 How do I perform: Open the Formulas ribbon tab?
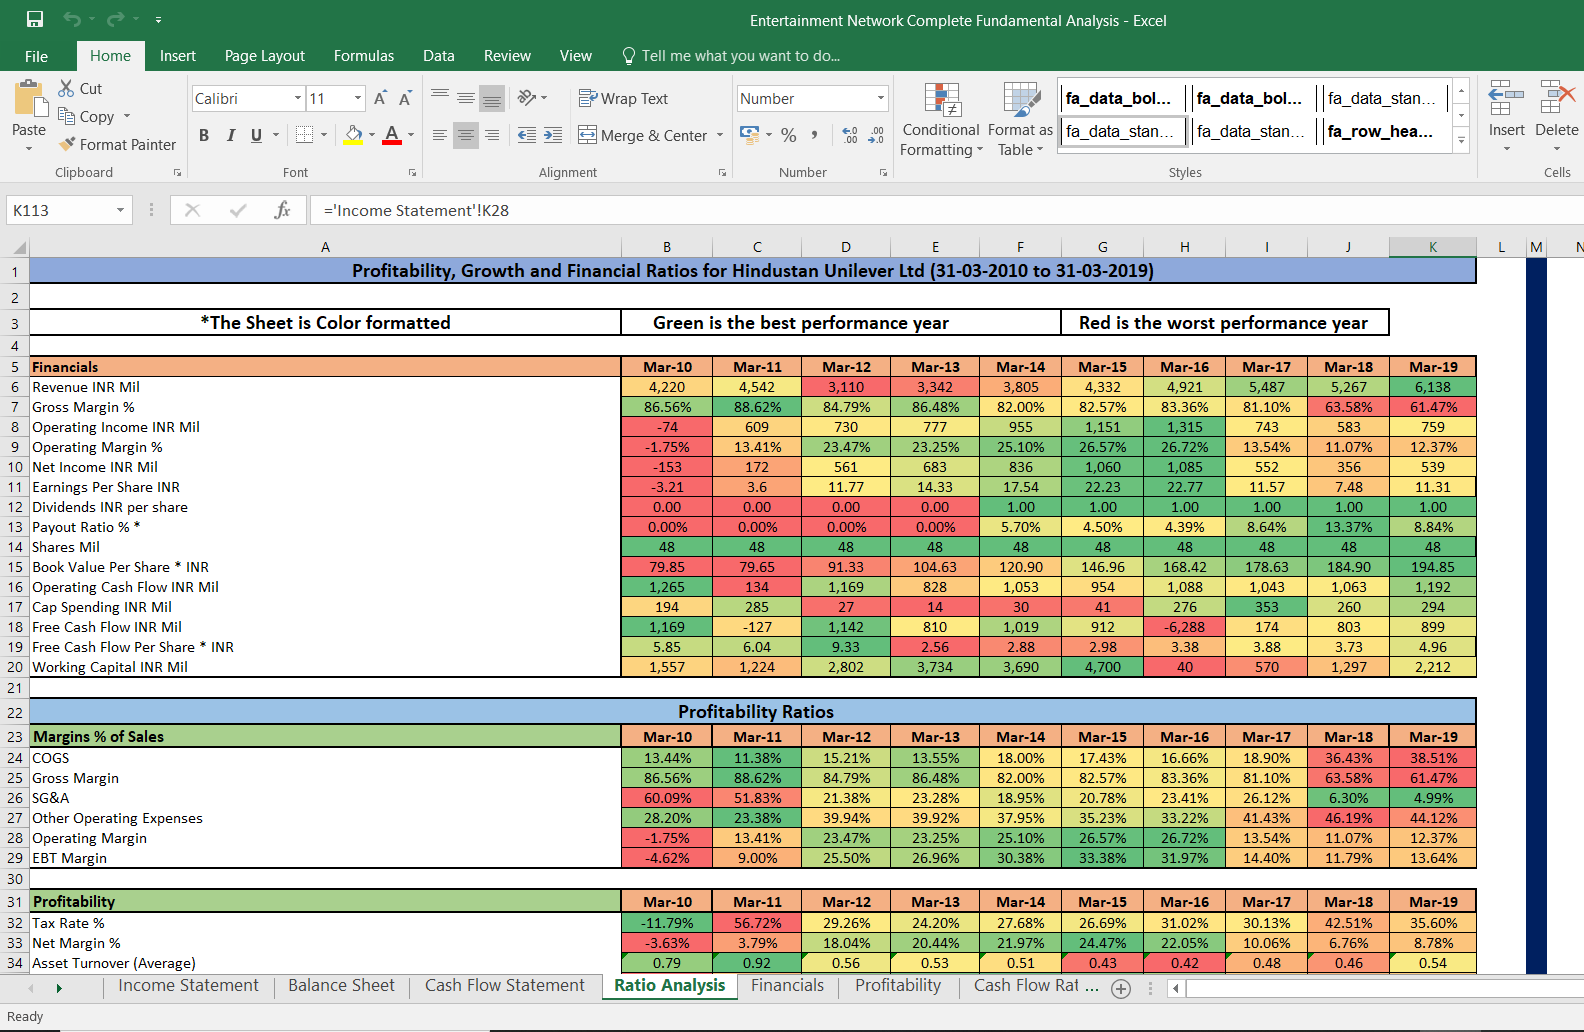pyautogui.click(x=364, y=56)
